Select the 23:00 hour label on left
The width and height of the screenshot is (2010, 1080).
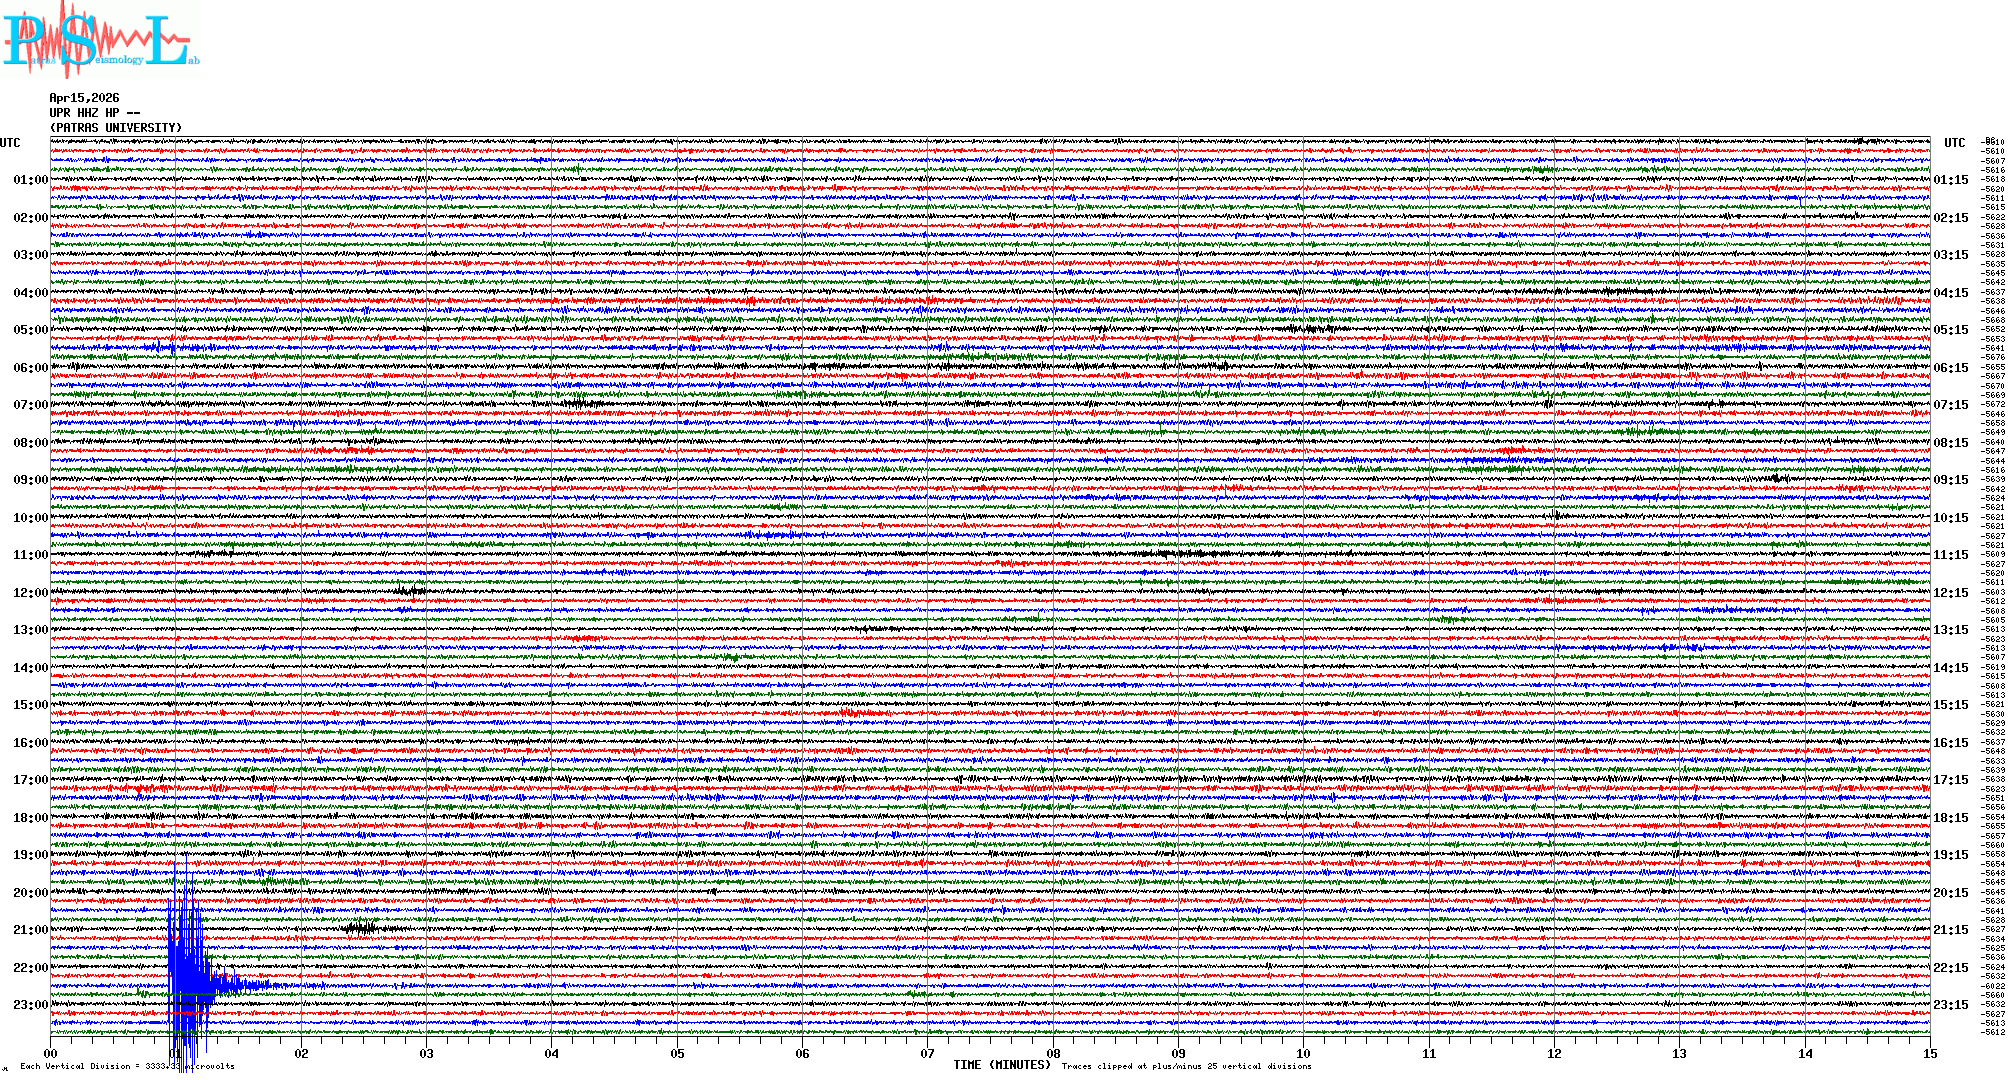30,1005
